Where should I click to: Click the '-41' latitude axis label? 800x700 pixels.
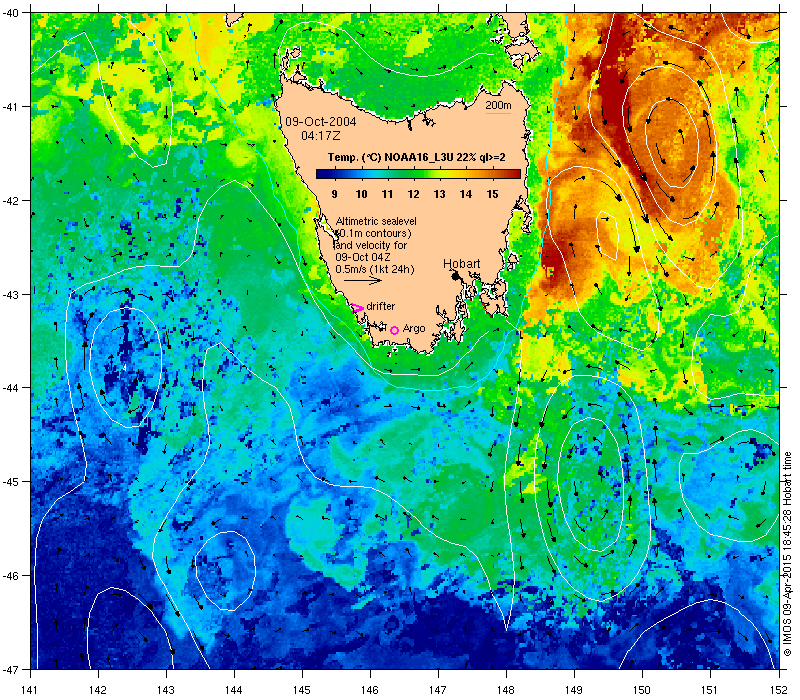[9, 107]
